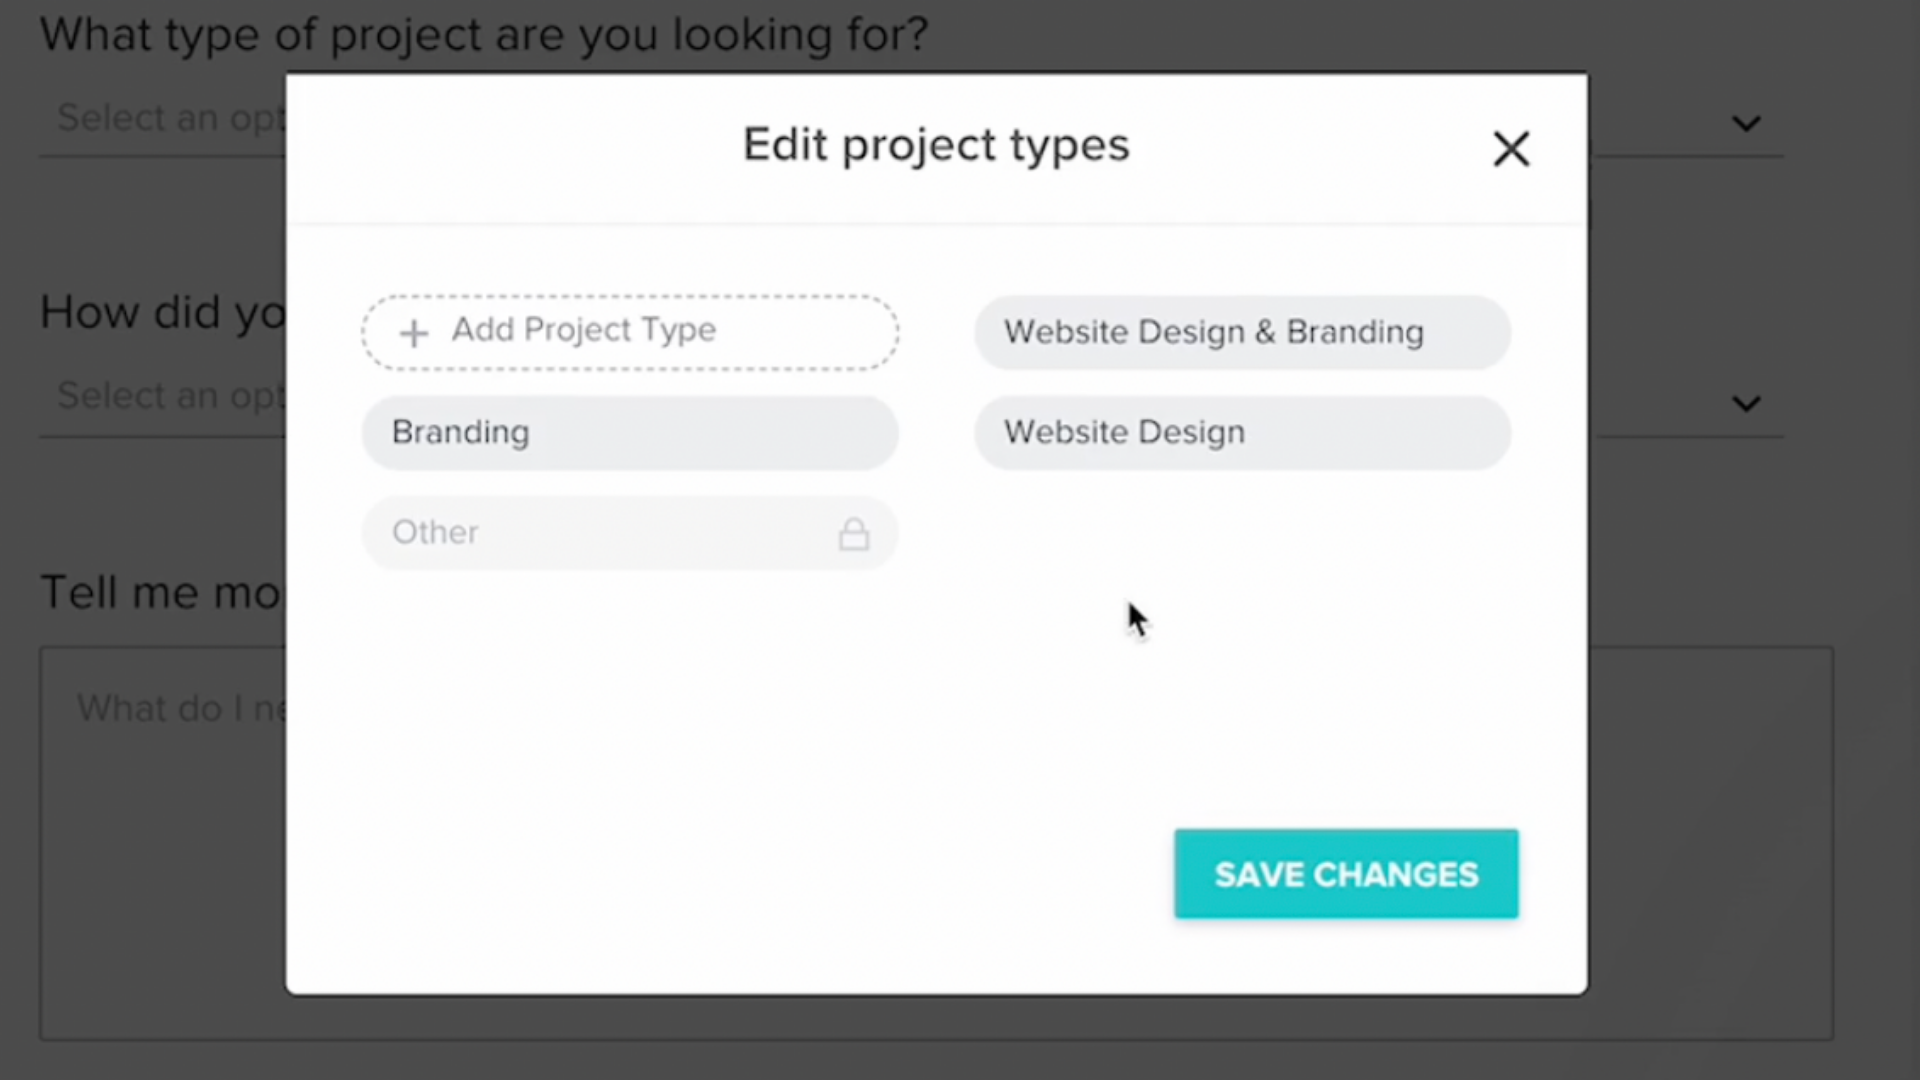The height and width of the screenshot is (1080, 1920).
Task: Click the X to close Edit project types
Action: coord(1510,148)
